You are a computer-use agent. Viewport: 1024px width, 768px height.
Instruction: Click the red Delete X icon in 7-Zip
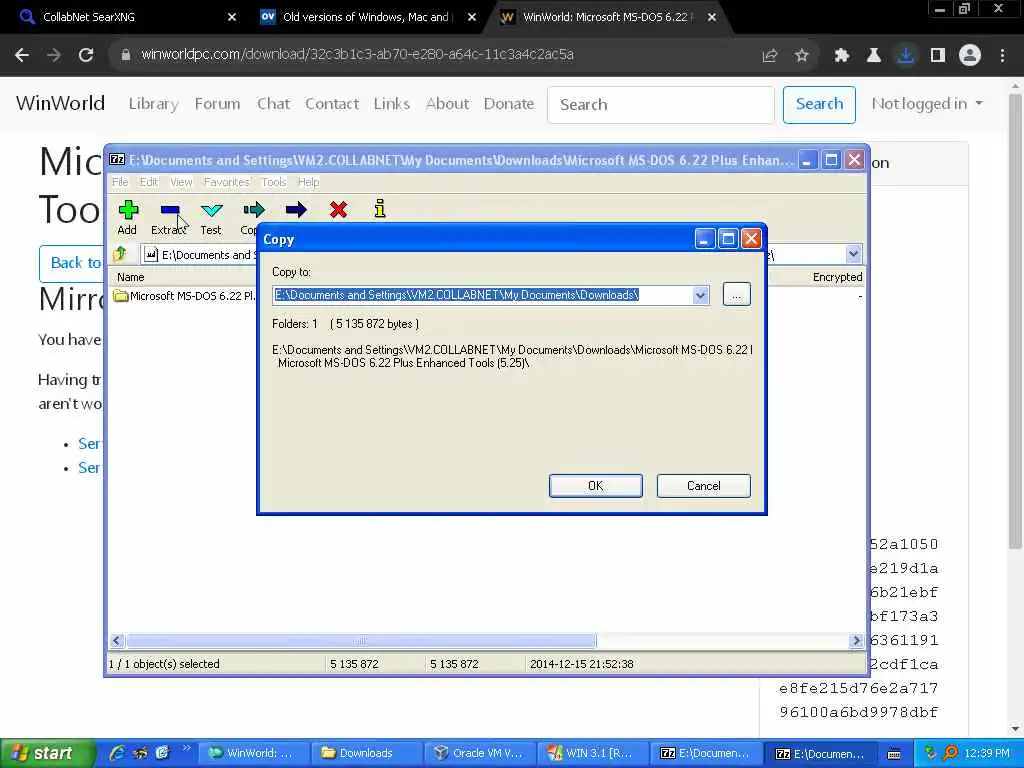coord(338,210)
